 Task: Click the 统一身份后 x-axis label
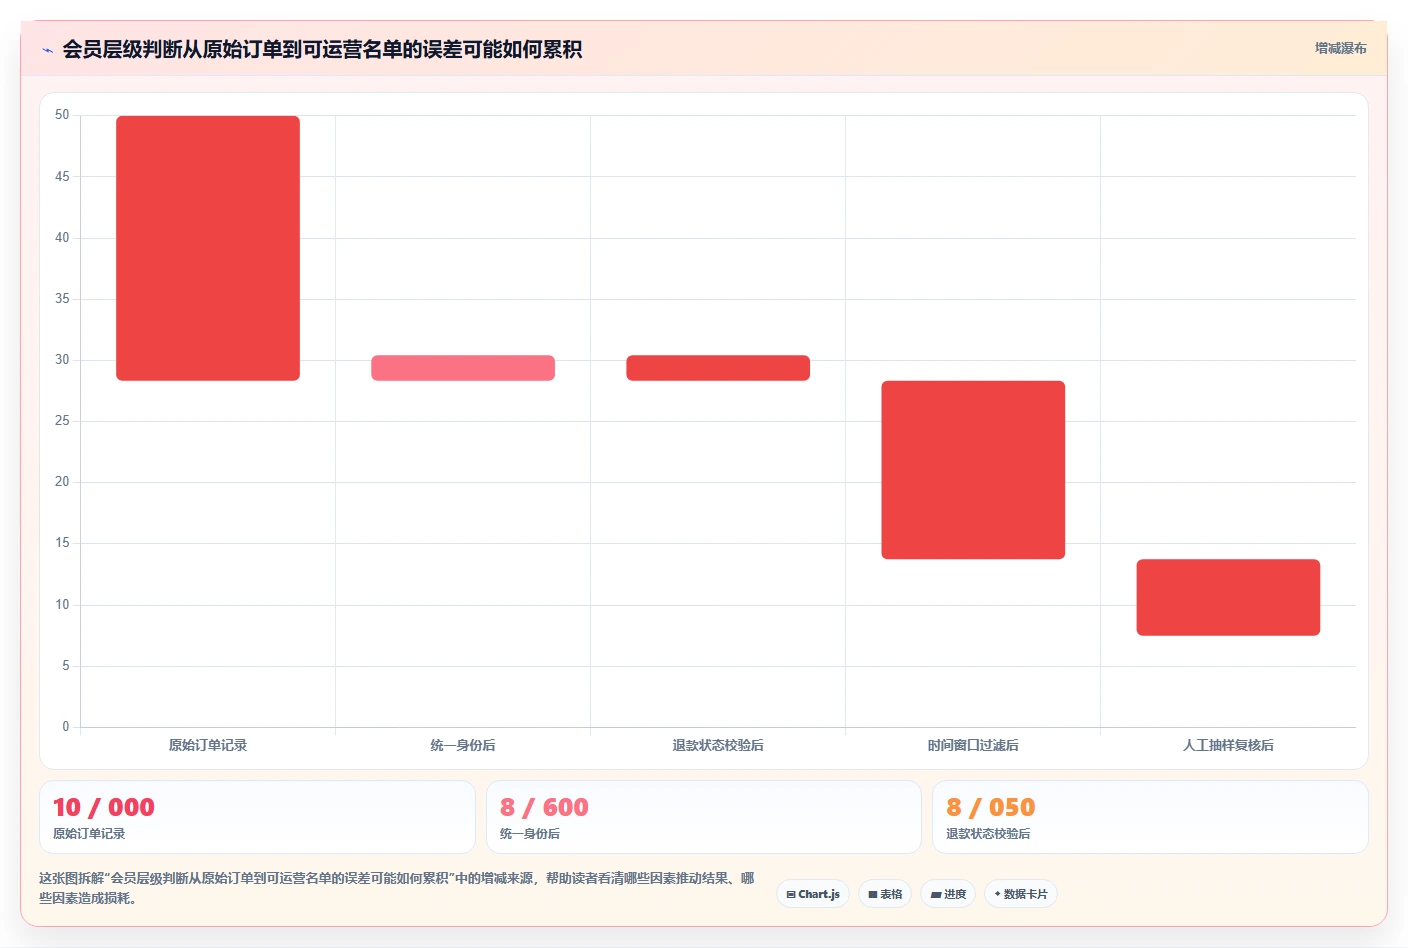click(x=463, y=745)
